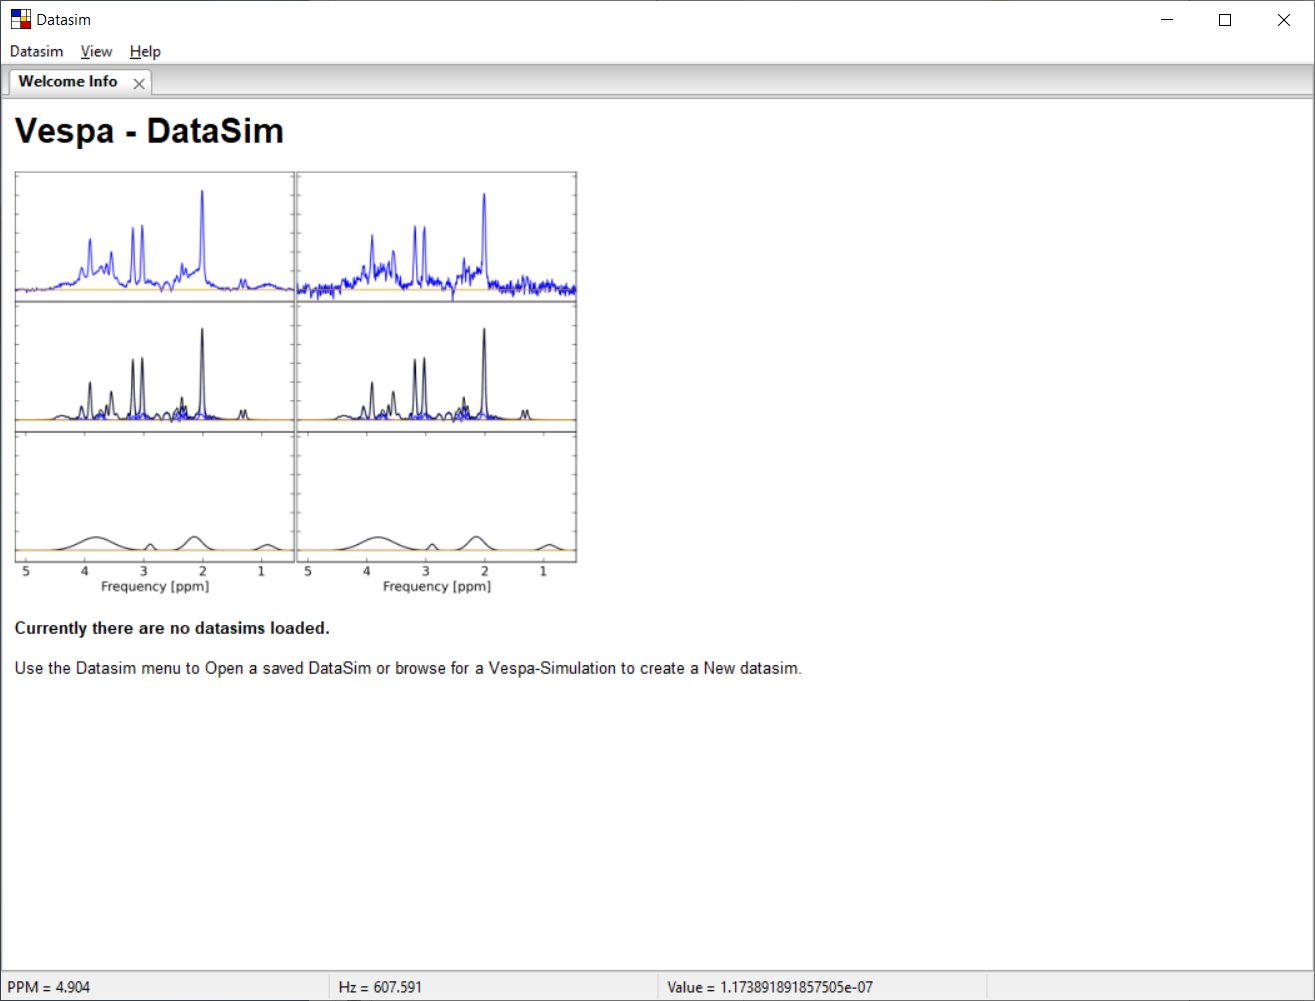The image size is (1315, 1001).
Task: Select the Welcome Info tab
Action: 68,82
